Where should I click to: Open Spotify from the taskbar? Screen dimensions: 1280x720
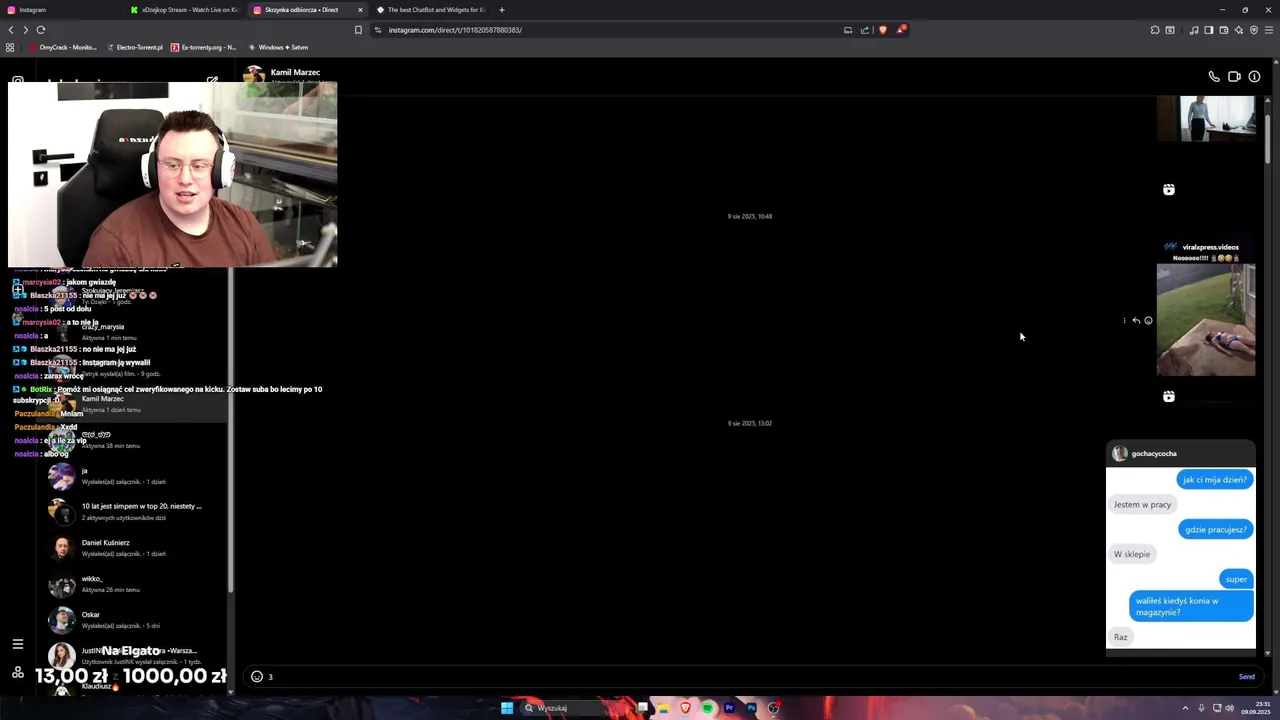click(707, 708)
